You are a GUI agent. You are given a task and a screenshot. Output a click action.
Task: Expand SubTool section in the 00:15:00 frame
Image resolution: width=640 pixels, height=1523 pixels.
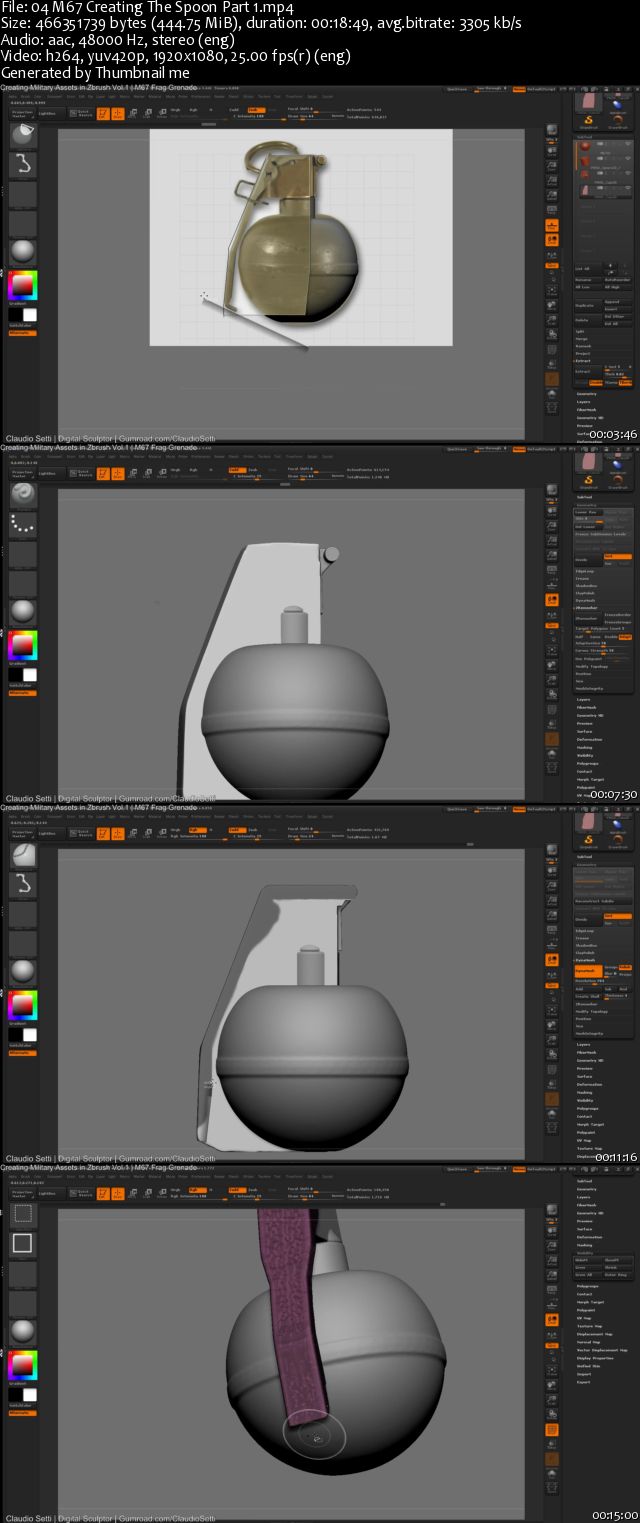tap(584, 1181)
